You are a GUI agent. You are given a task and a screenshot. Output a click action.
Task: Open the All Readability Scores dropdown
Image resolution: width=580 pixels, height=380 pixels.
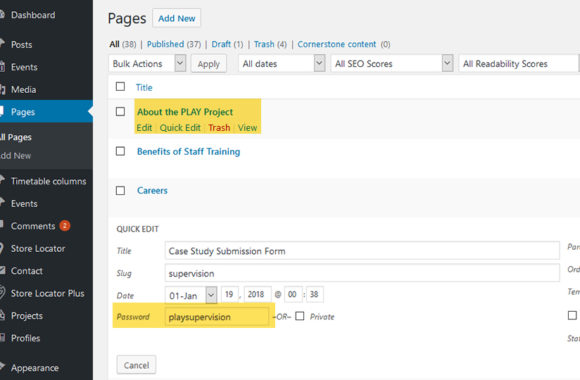pyautogui.click(x=519, y=64)
